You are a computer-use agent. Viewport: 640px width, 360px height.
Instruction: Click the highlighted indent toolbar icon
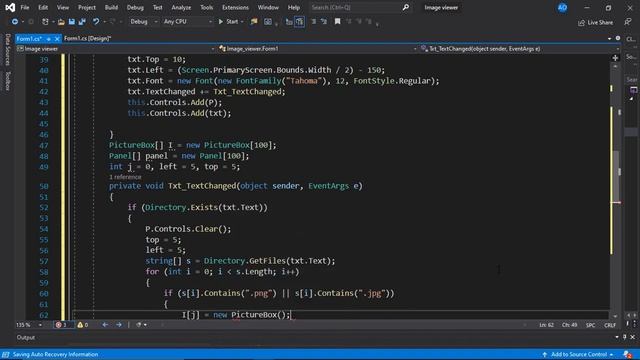tap(300, 22)
